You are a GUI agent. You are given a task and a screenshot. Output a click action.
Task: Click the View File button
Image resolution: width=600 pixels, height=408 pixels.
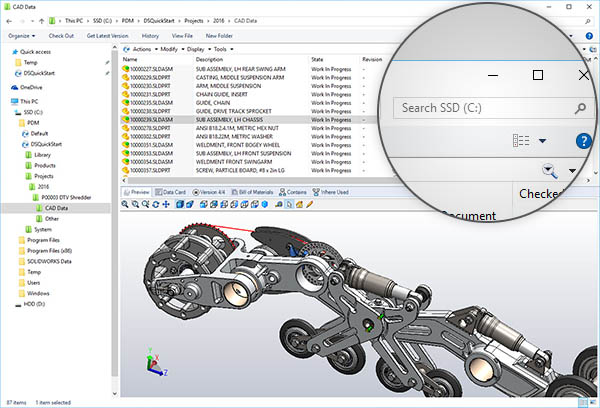click(182, 36)
